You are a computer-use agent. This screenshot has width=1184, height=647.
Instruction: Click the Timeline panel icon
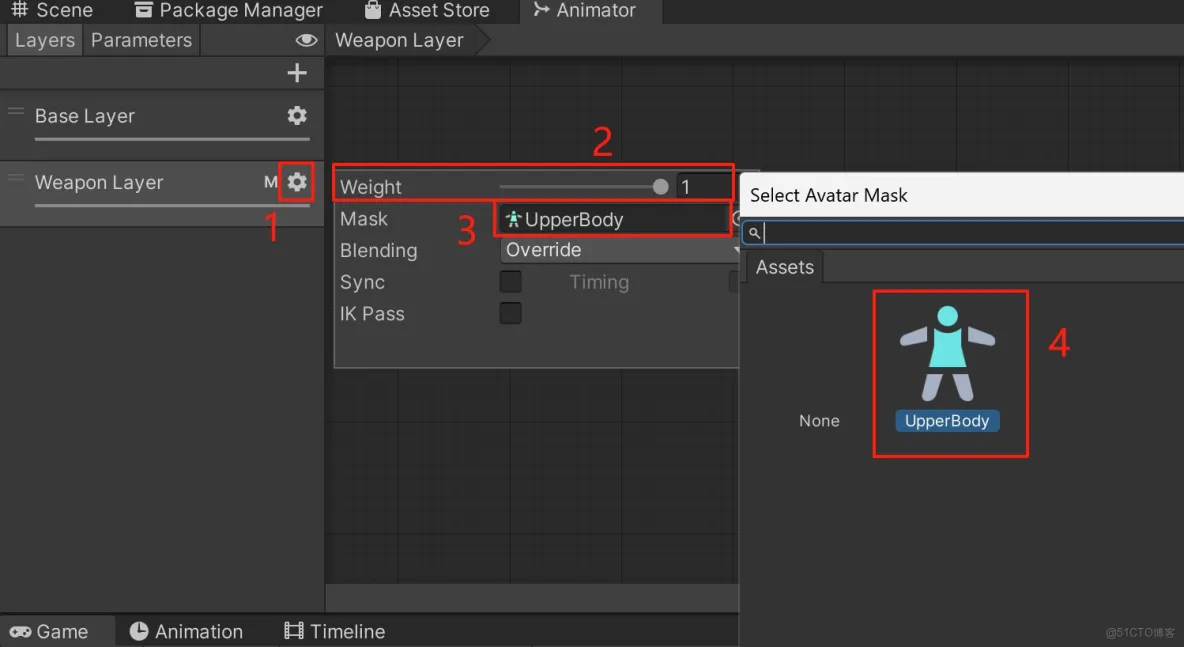(292, 631)
